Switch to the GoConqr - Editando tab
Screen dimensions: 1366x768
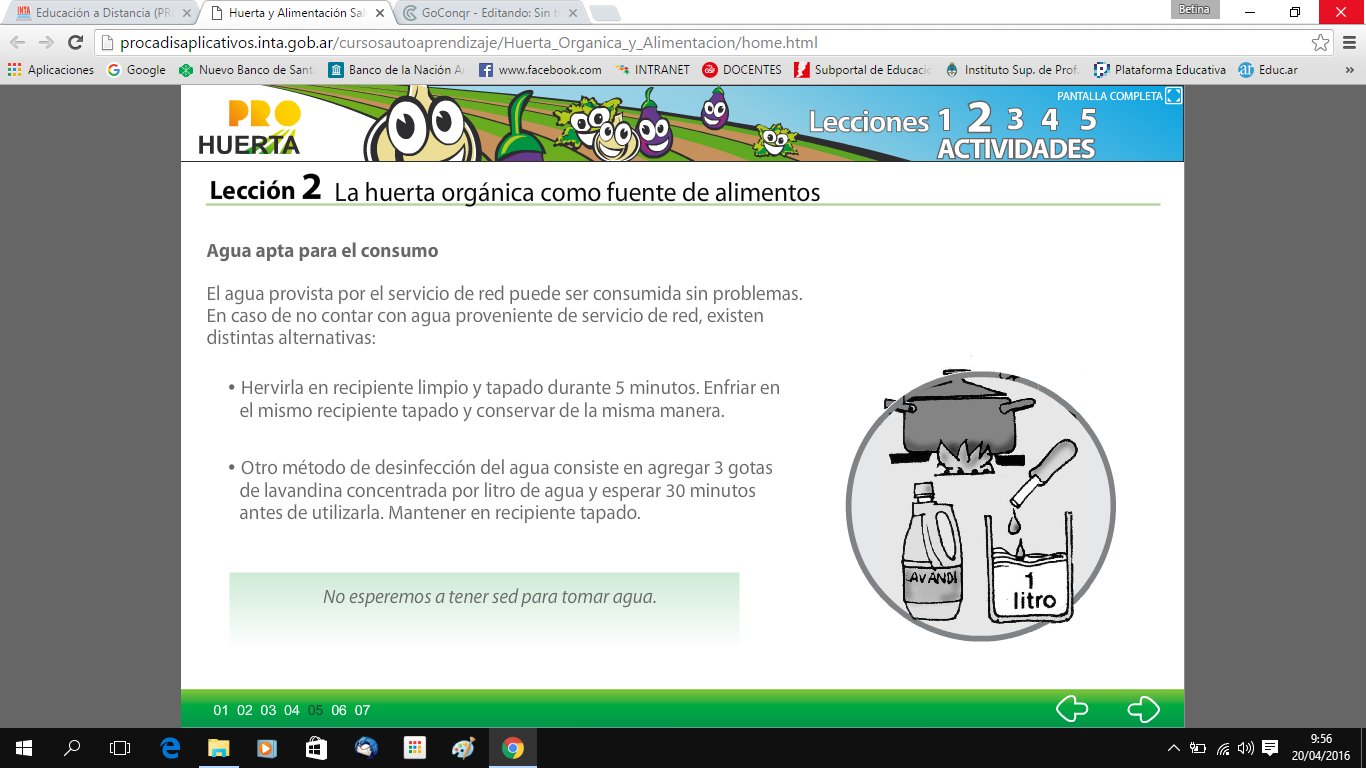(490, 13)
